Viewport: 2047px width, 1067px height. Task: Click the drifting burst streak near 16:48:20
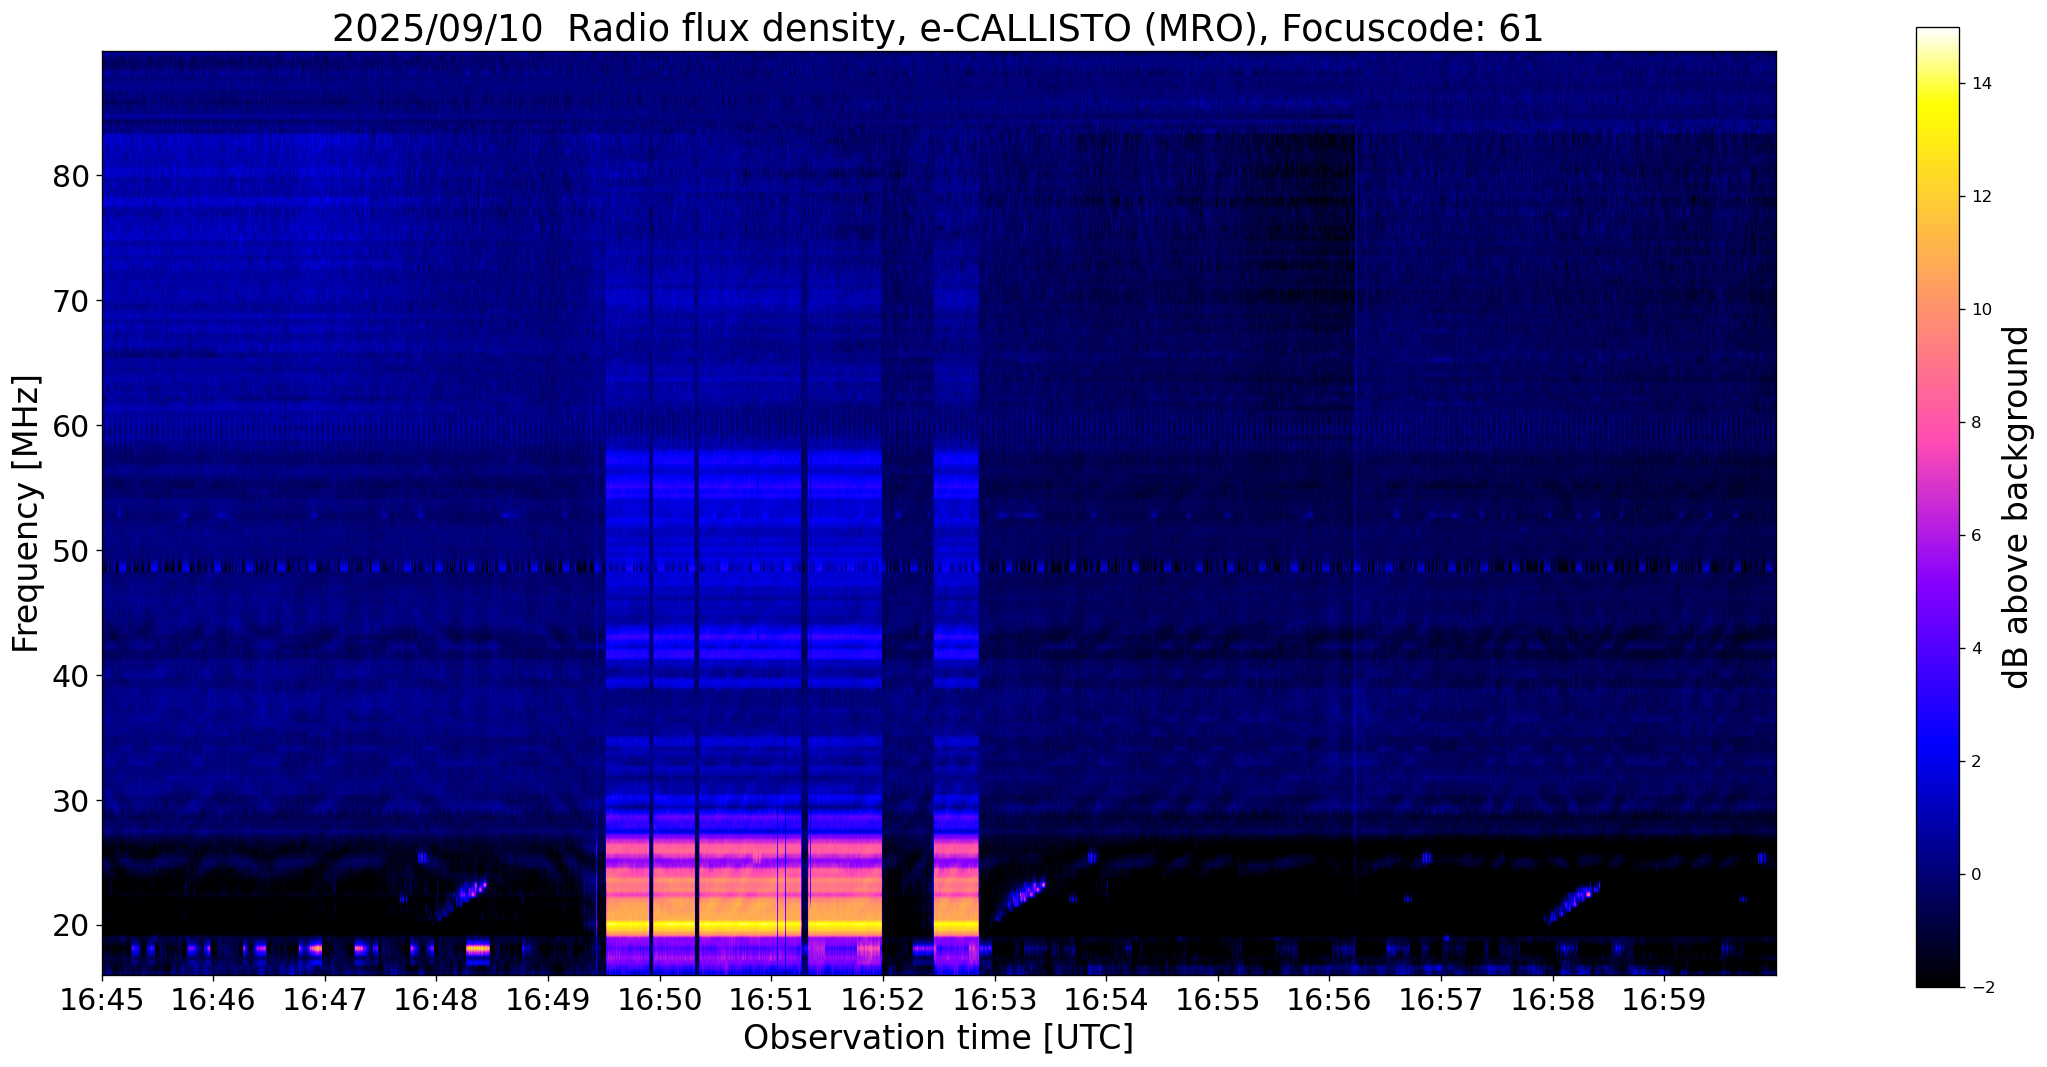[461, 899]
